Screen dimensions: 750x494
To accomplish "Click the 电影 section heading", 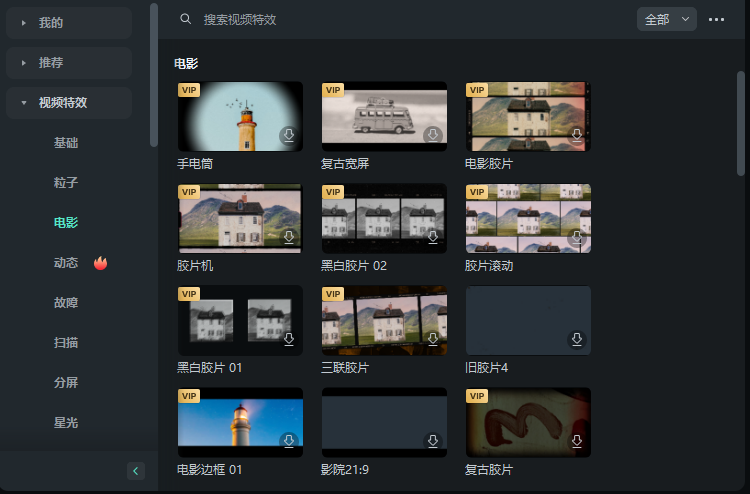I will pyautogui.click(x=186, y=63).
